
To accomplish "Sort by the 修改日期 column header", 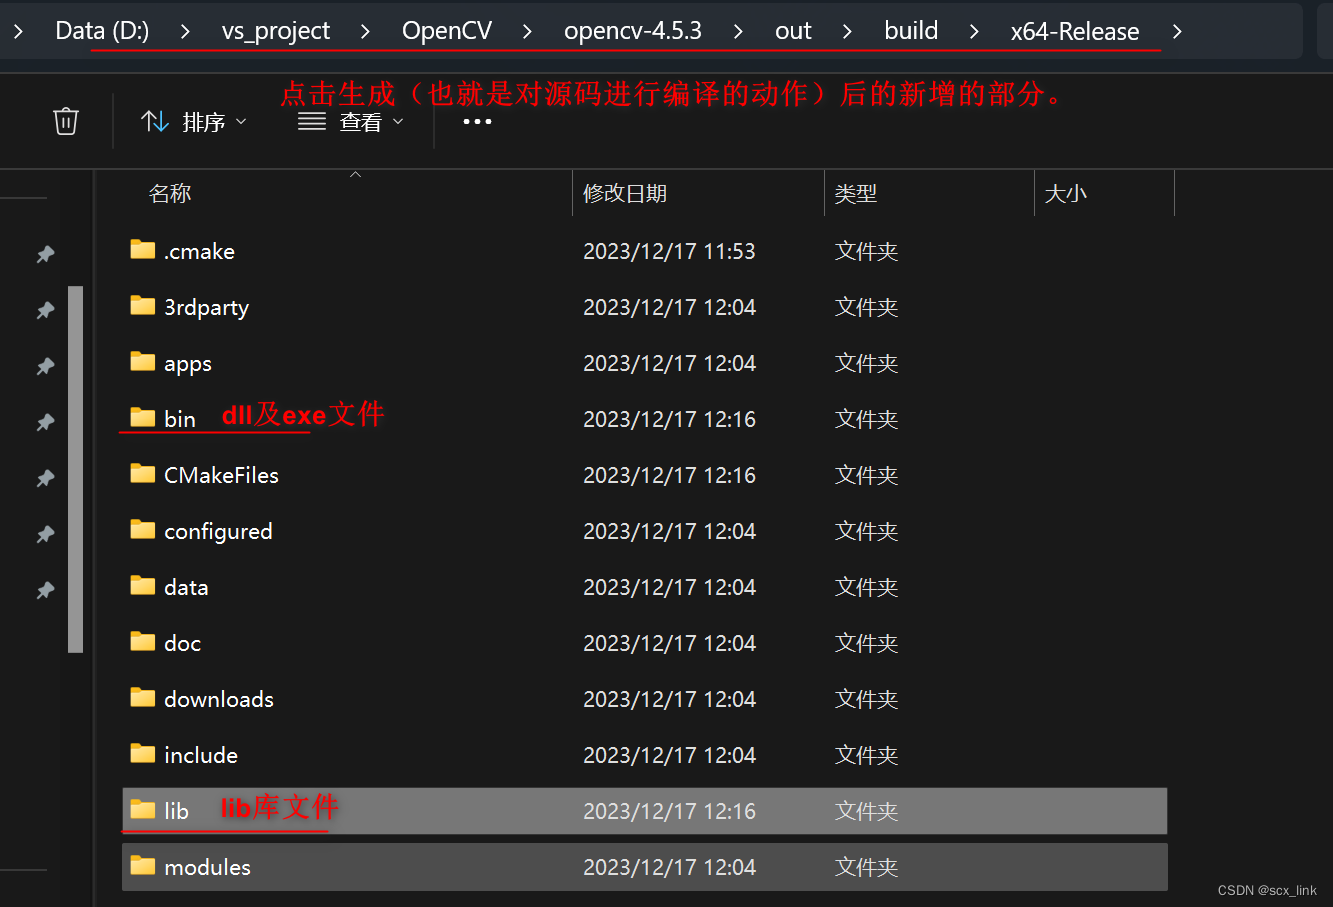I will (625, 194).
